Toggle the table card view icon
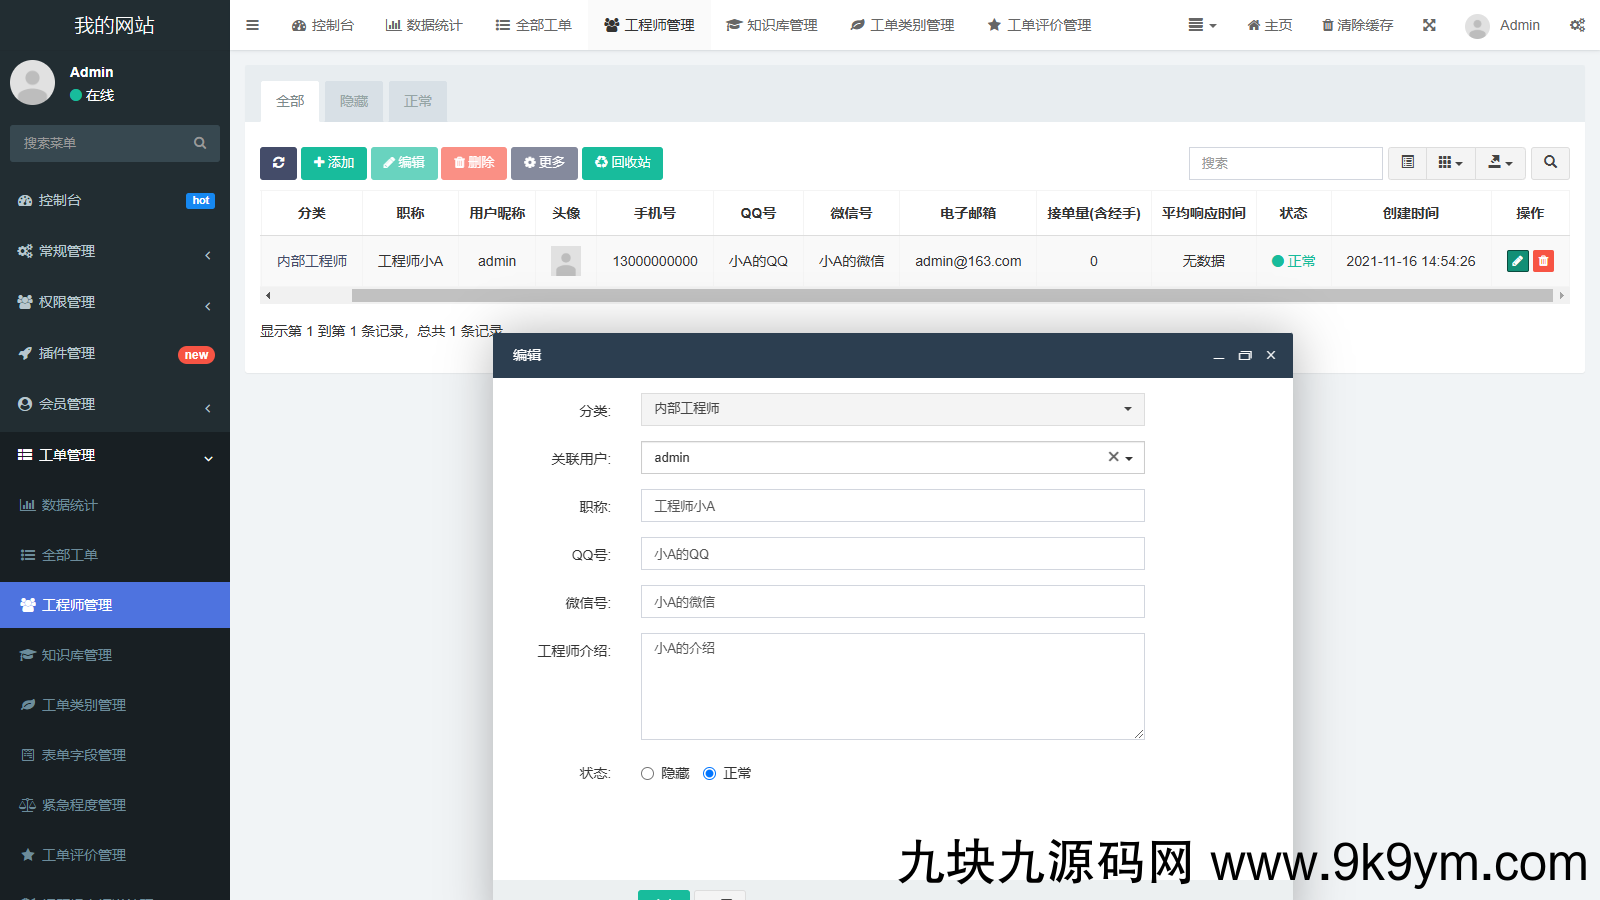 tap(1408, 163)
